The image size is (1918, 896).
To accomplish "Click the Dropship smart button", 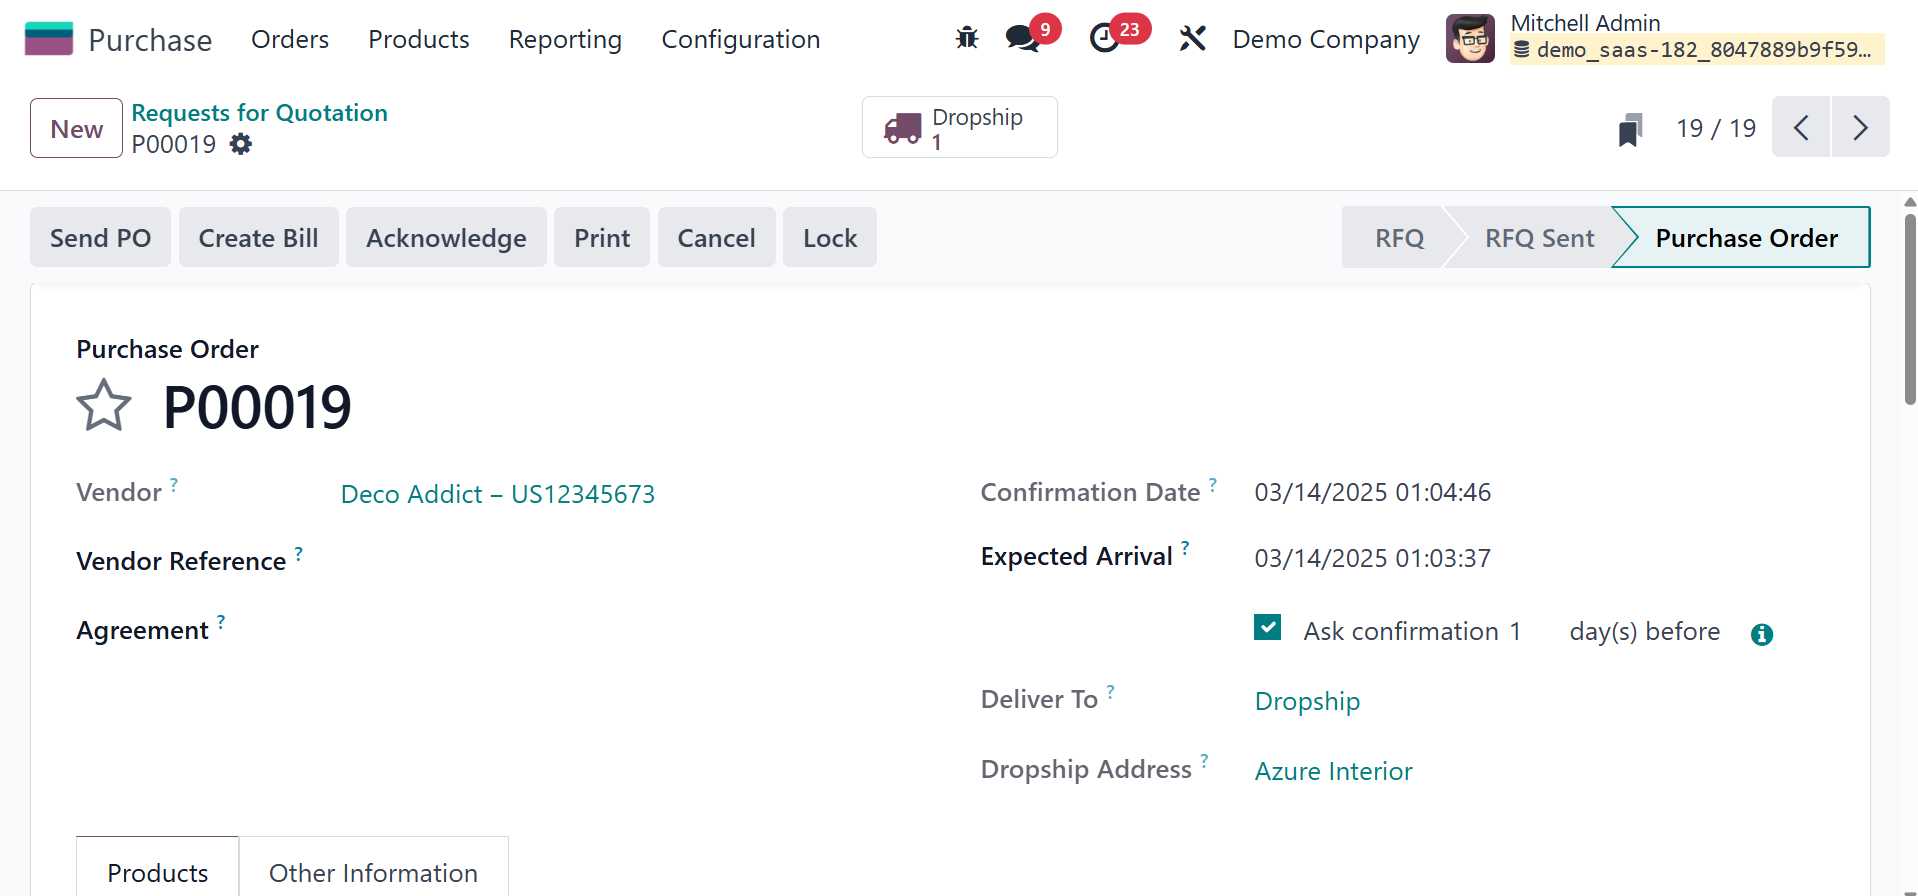I will point(959,128).
